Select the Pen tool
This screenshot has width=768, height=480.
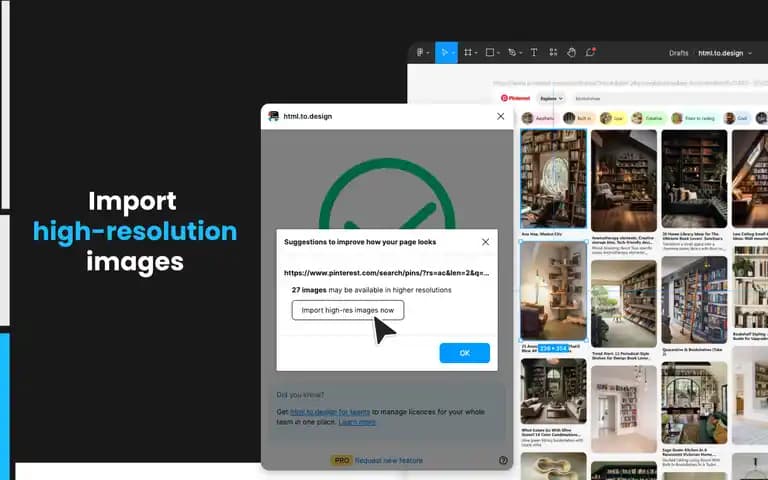point(512,52)
